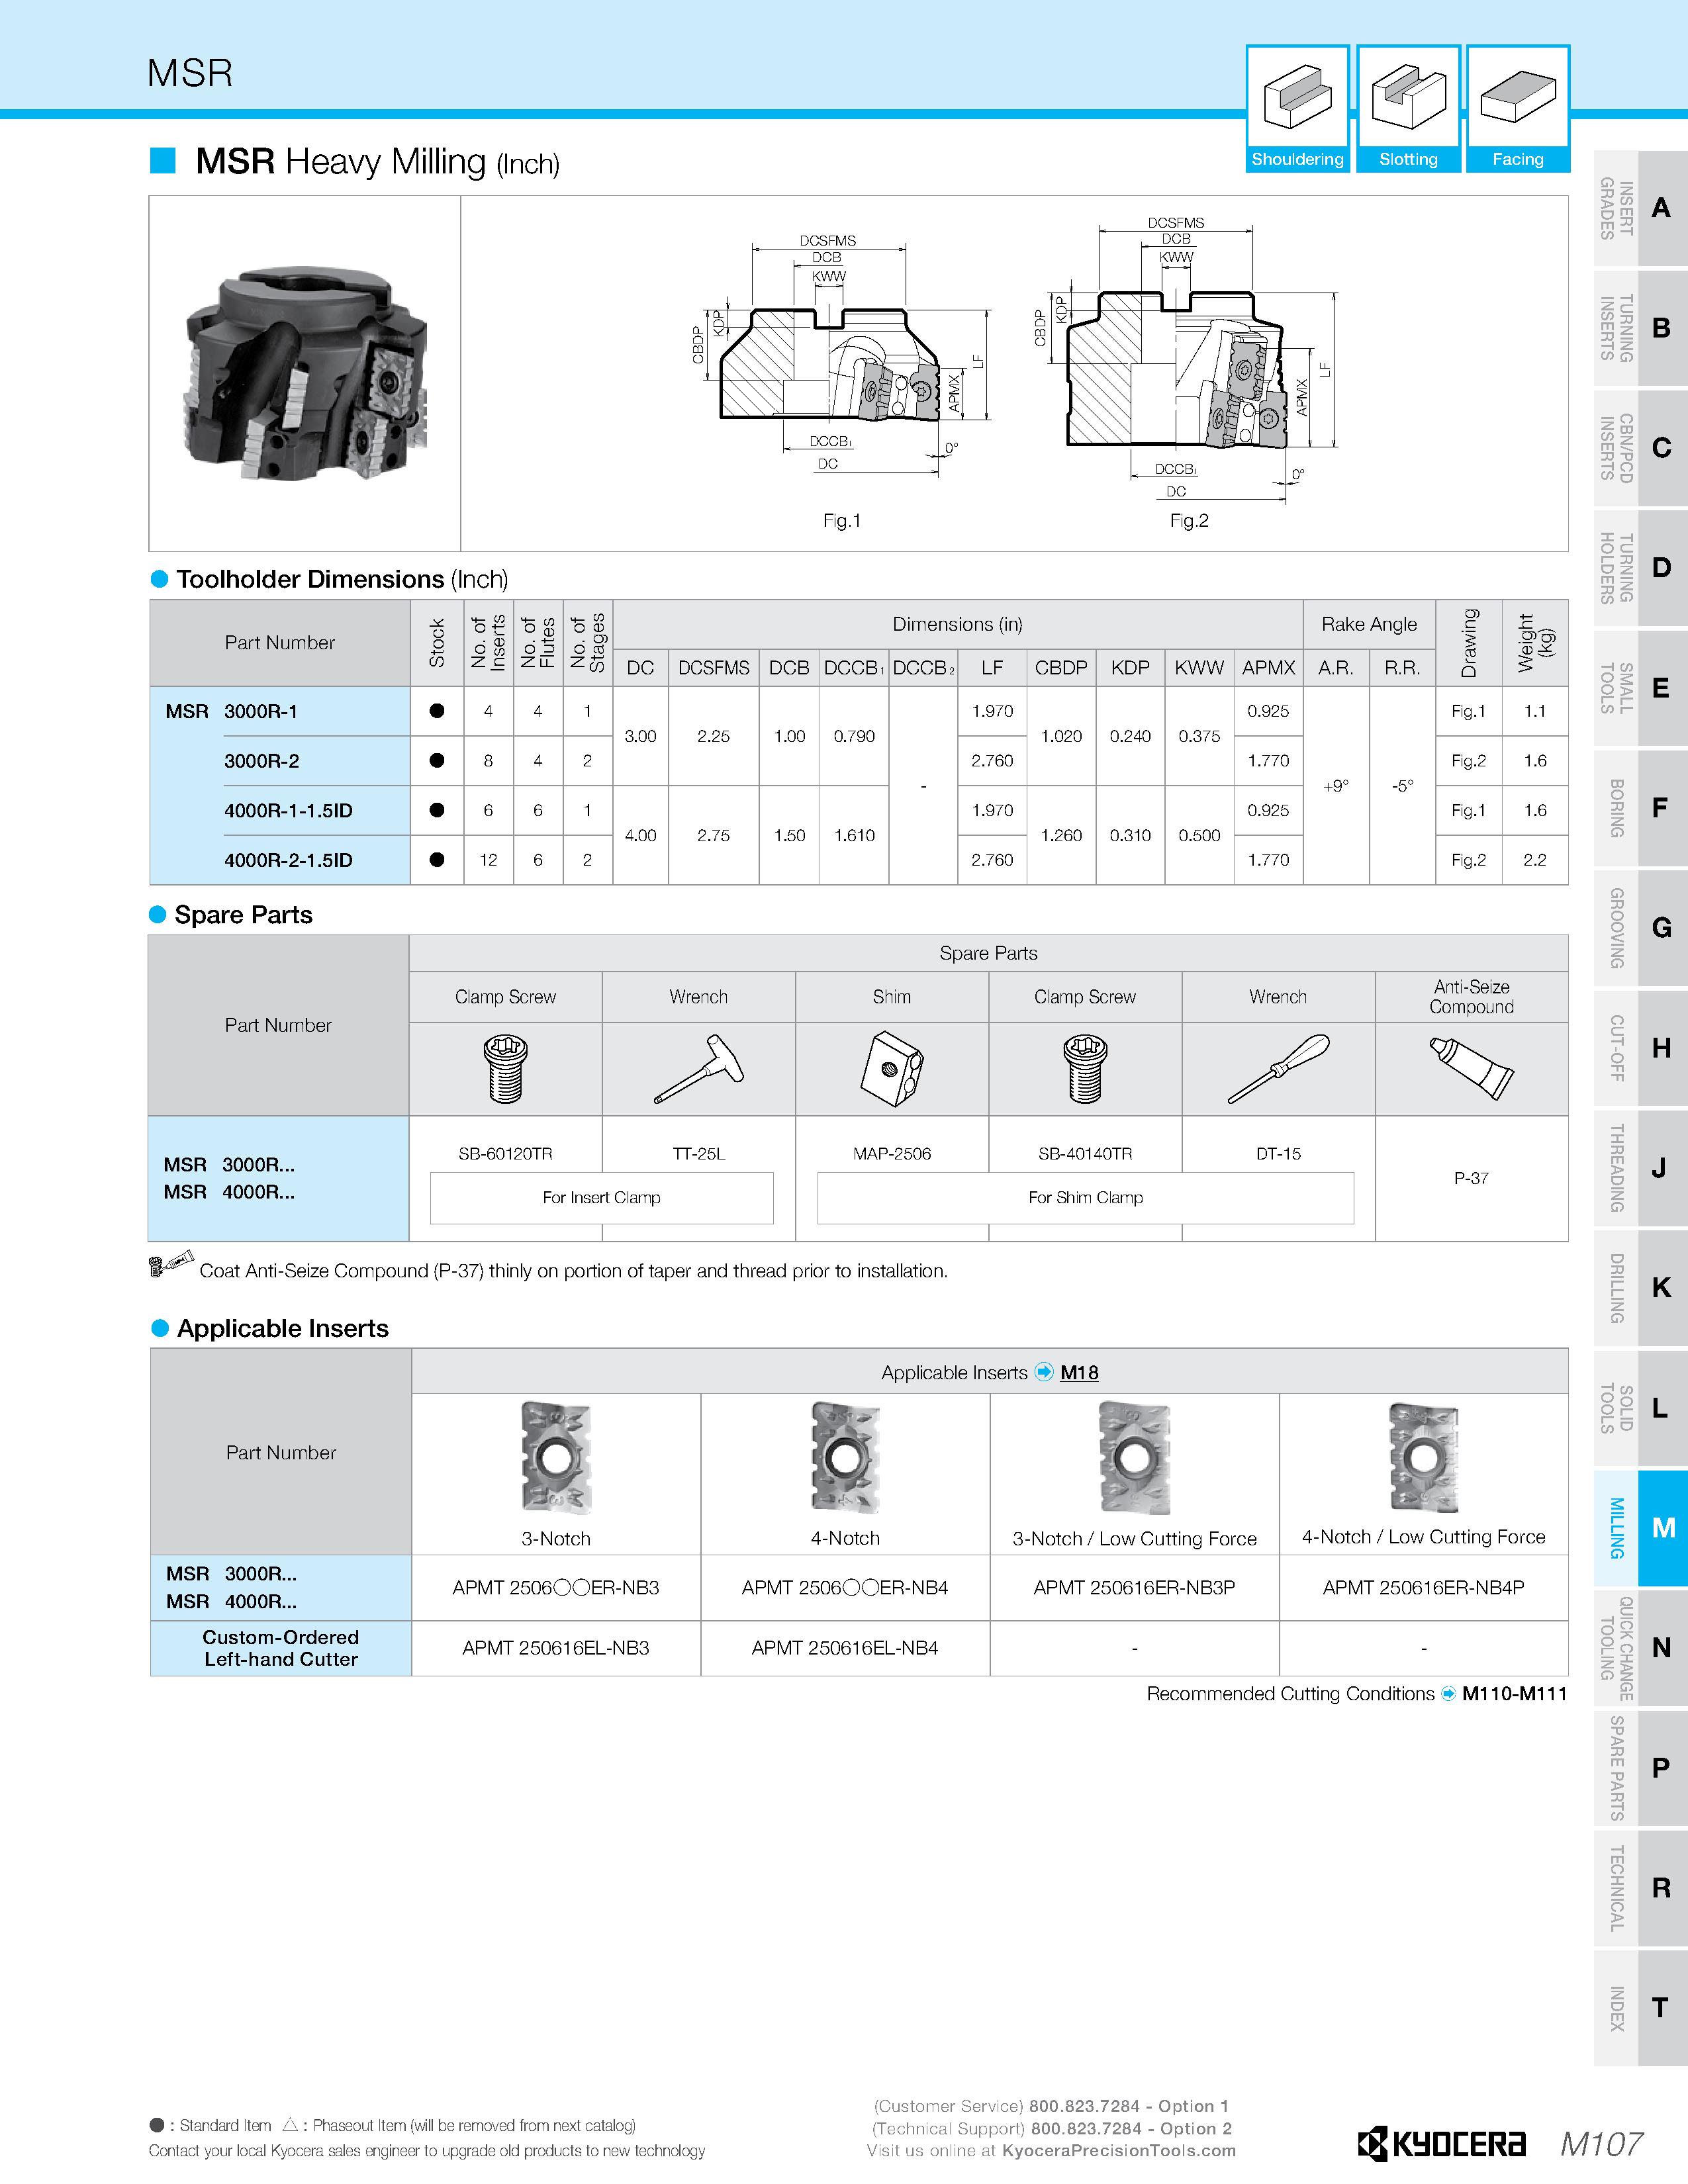
Task: Click the 3-Notch insert image
Action: click(x=556, y=1457)
